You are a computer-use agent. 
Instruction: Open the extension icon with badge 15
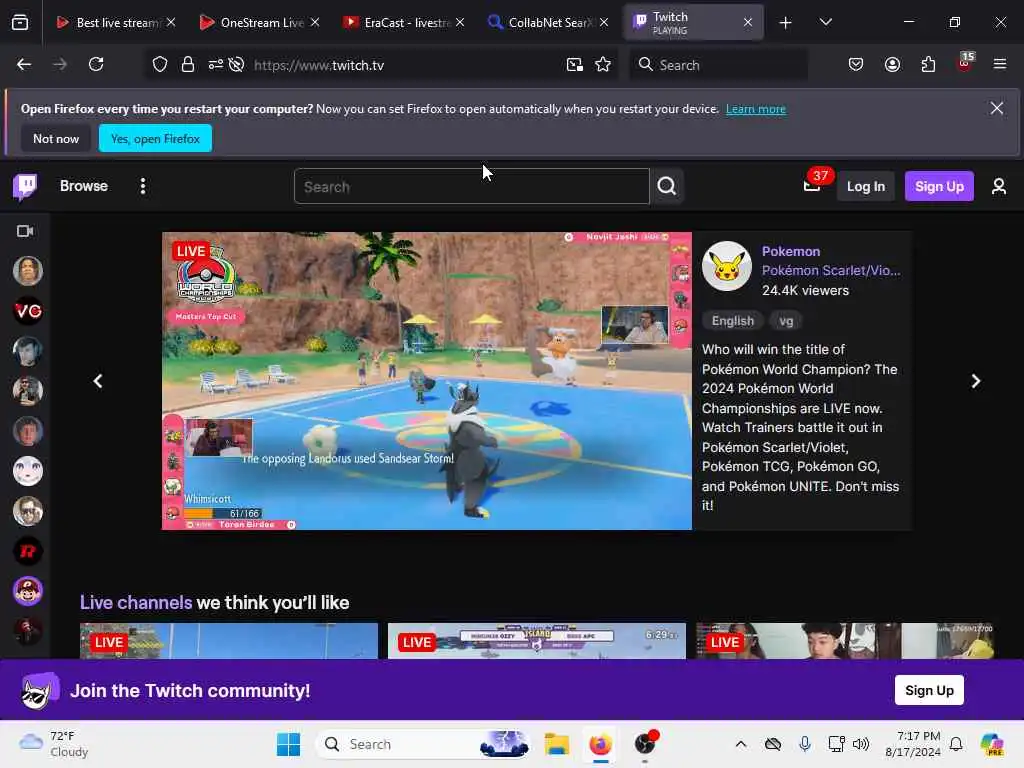[965, 63]
